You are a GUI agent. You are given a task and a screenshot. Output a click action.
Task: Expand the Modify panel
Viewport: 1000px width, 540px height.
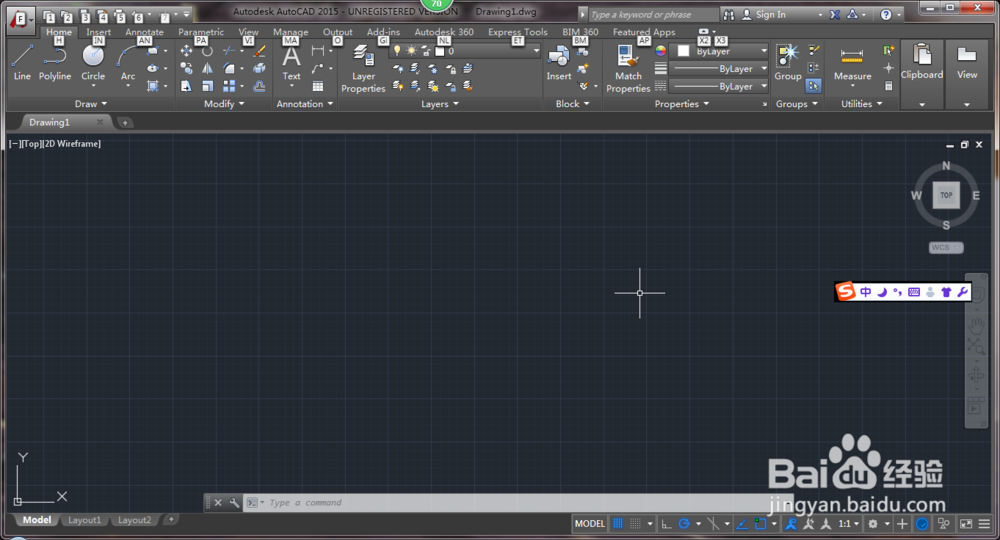point(224,104)
